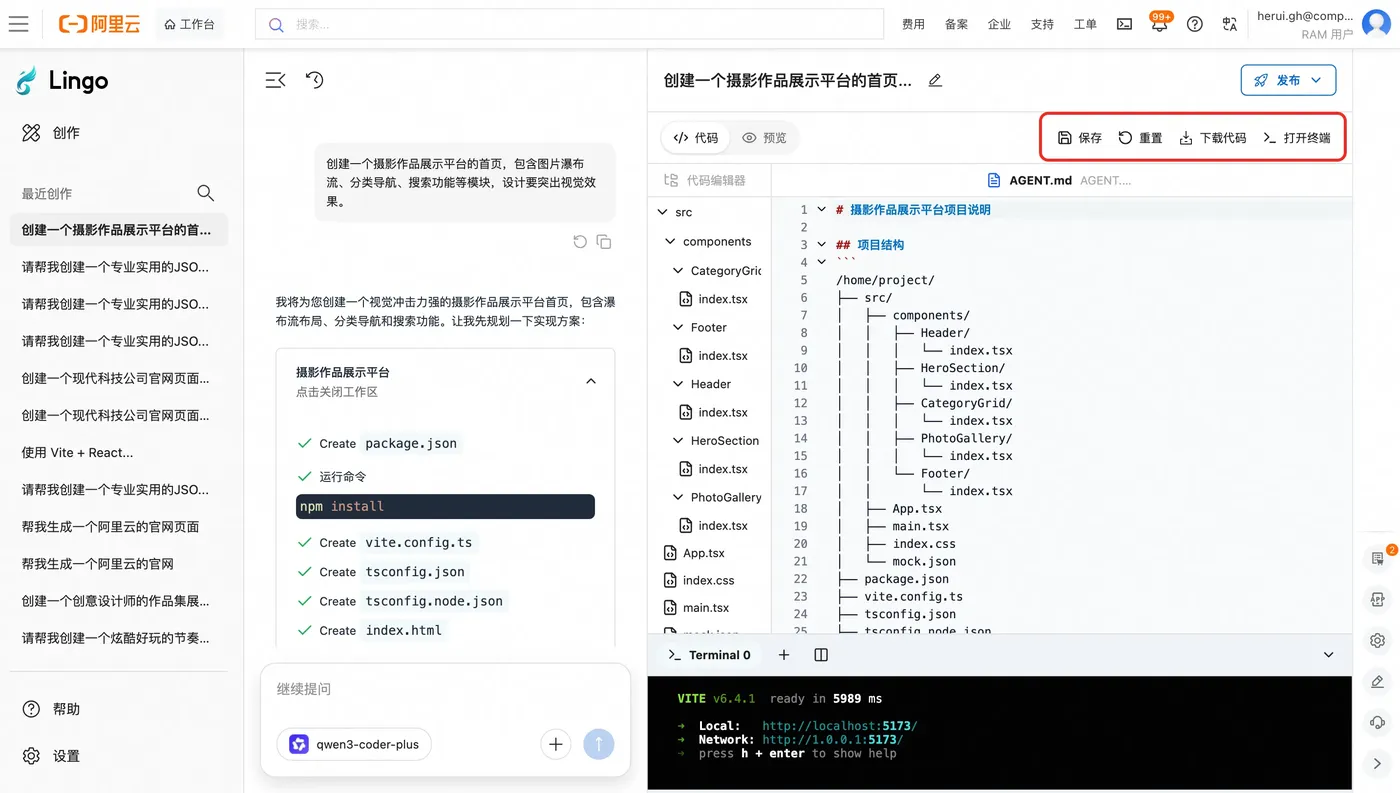
Task: Collapse the CategoryGrid folder
Action: (679, 270)
